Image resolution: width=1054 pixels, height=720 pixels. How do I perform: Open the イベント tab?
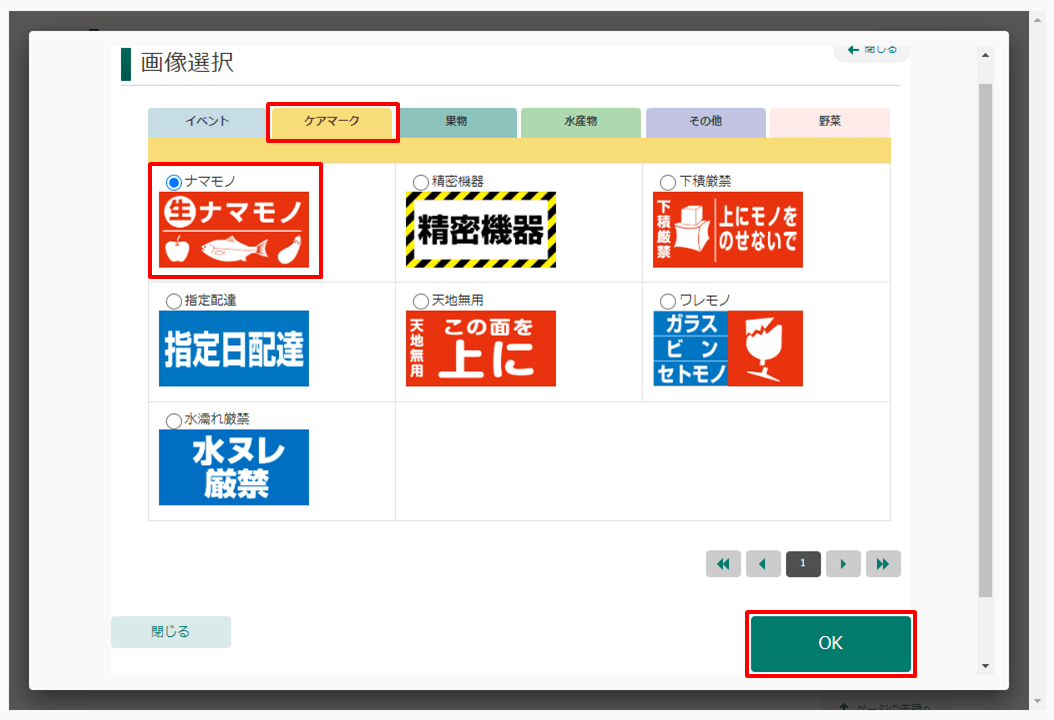[x=207, y=122]
